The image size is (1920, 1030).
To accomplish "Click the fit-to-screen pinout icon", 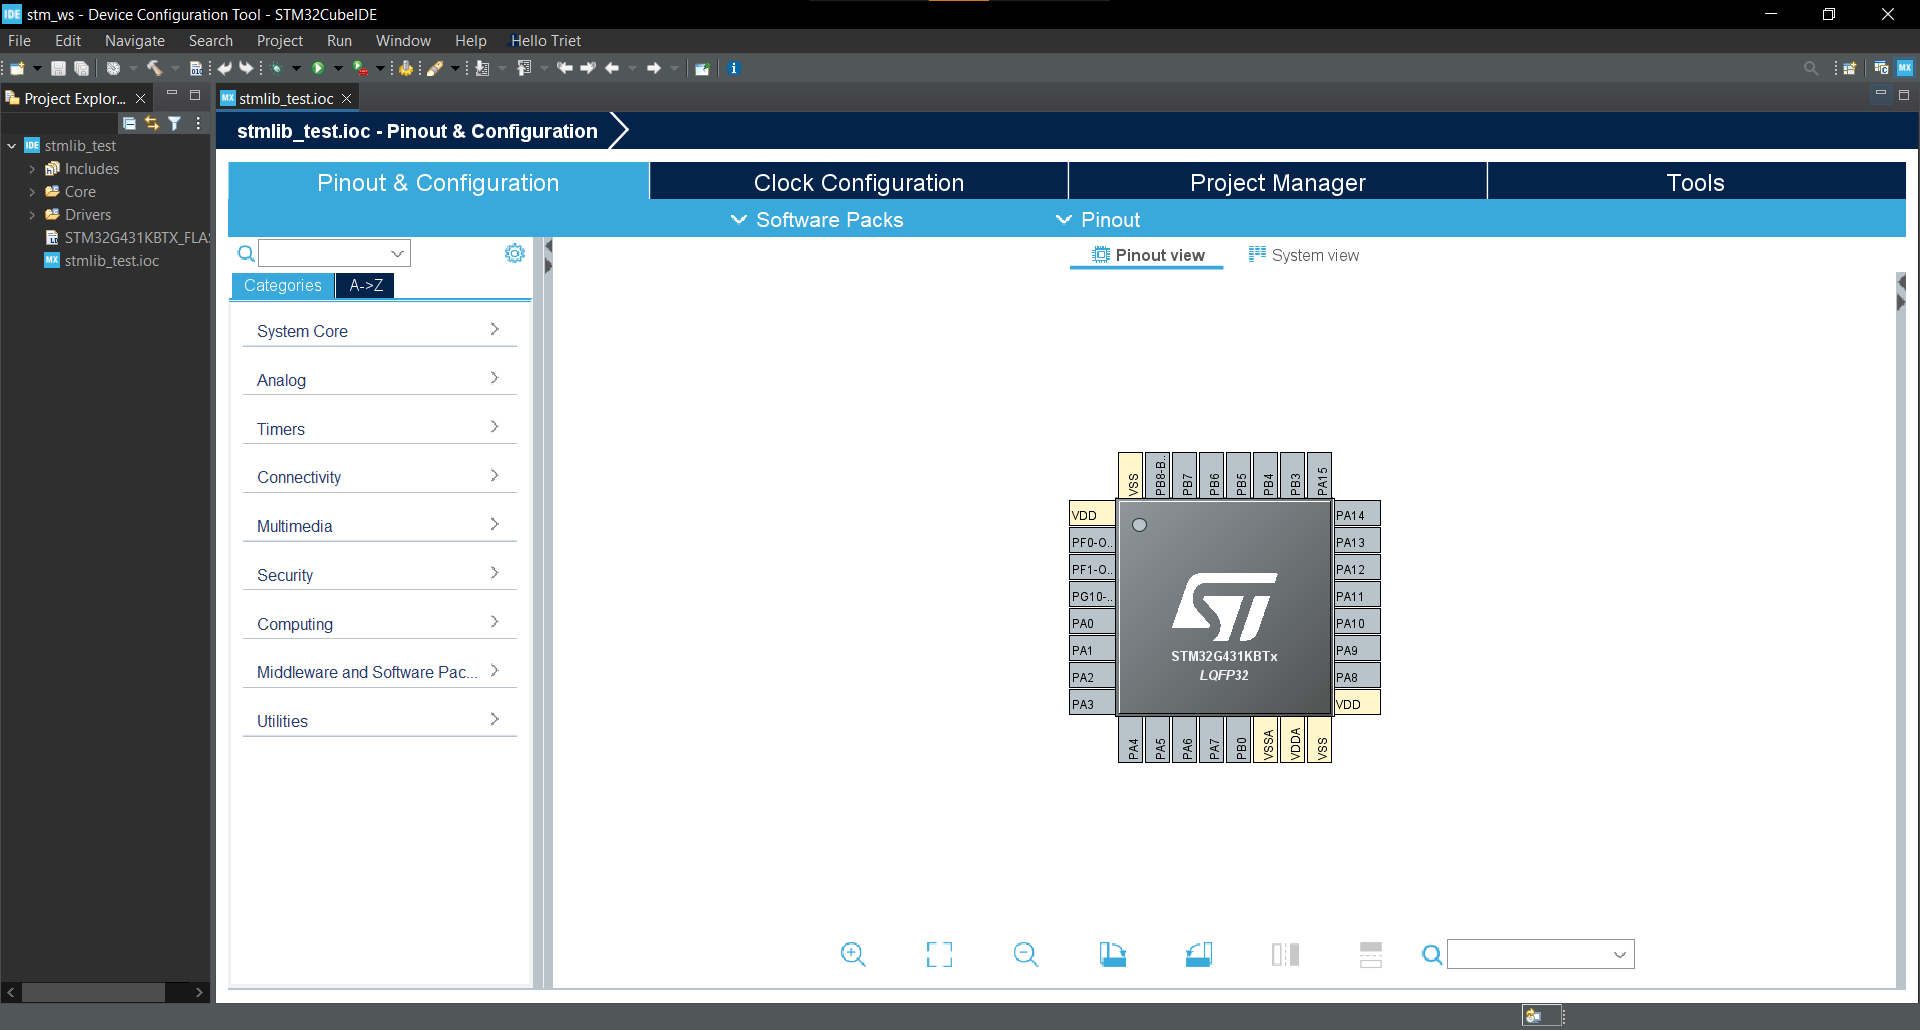I will coord(939,954).
